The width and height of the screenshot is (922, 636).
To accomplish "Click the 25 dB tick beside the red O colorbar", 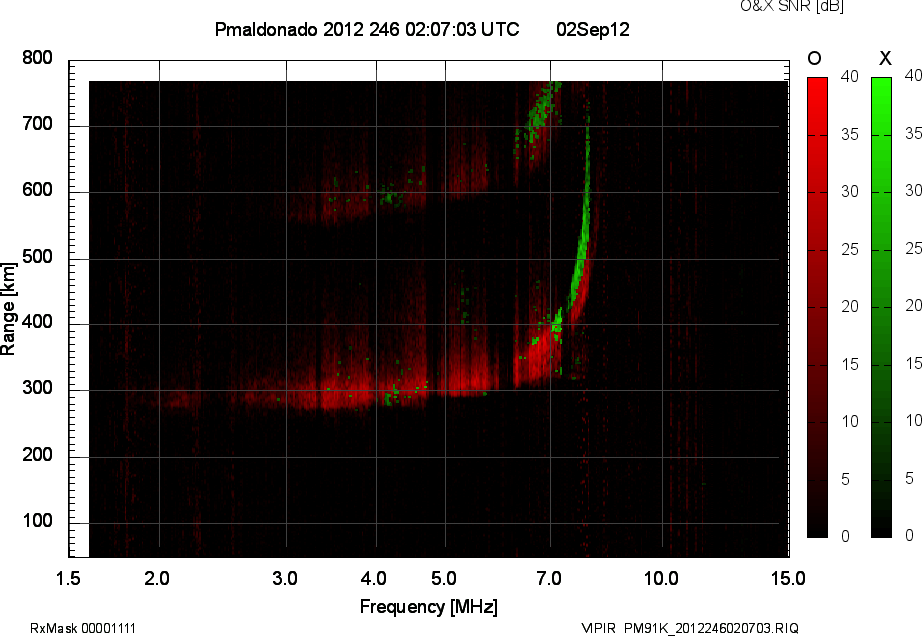I will [x=850, y=250].
